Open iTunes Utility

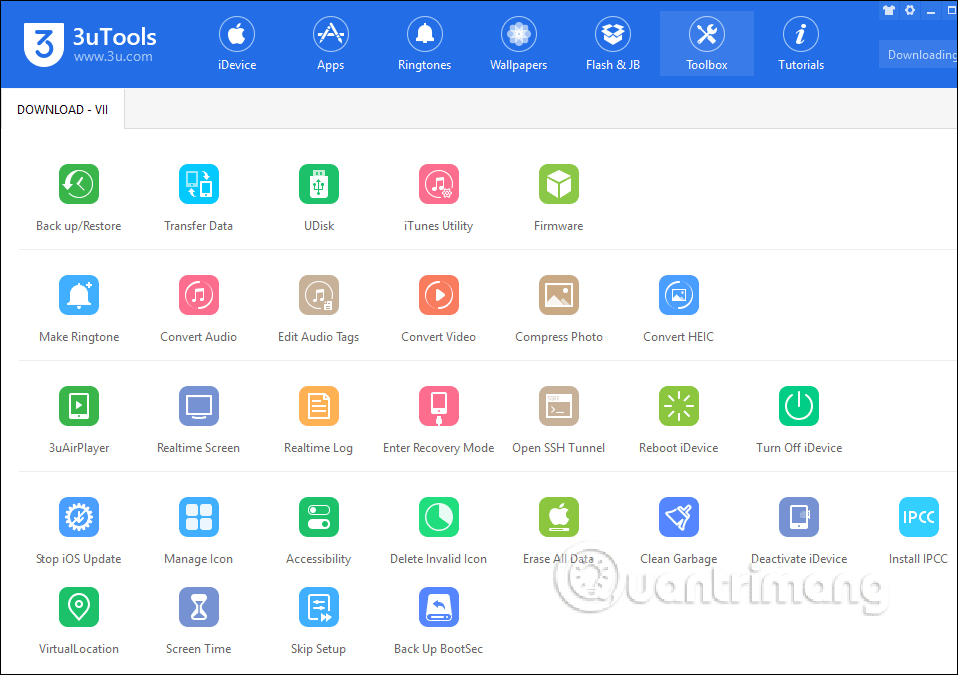439,184
